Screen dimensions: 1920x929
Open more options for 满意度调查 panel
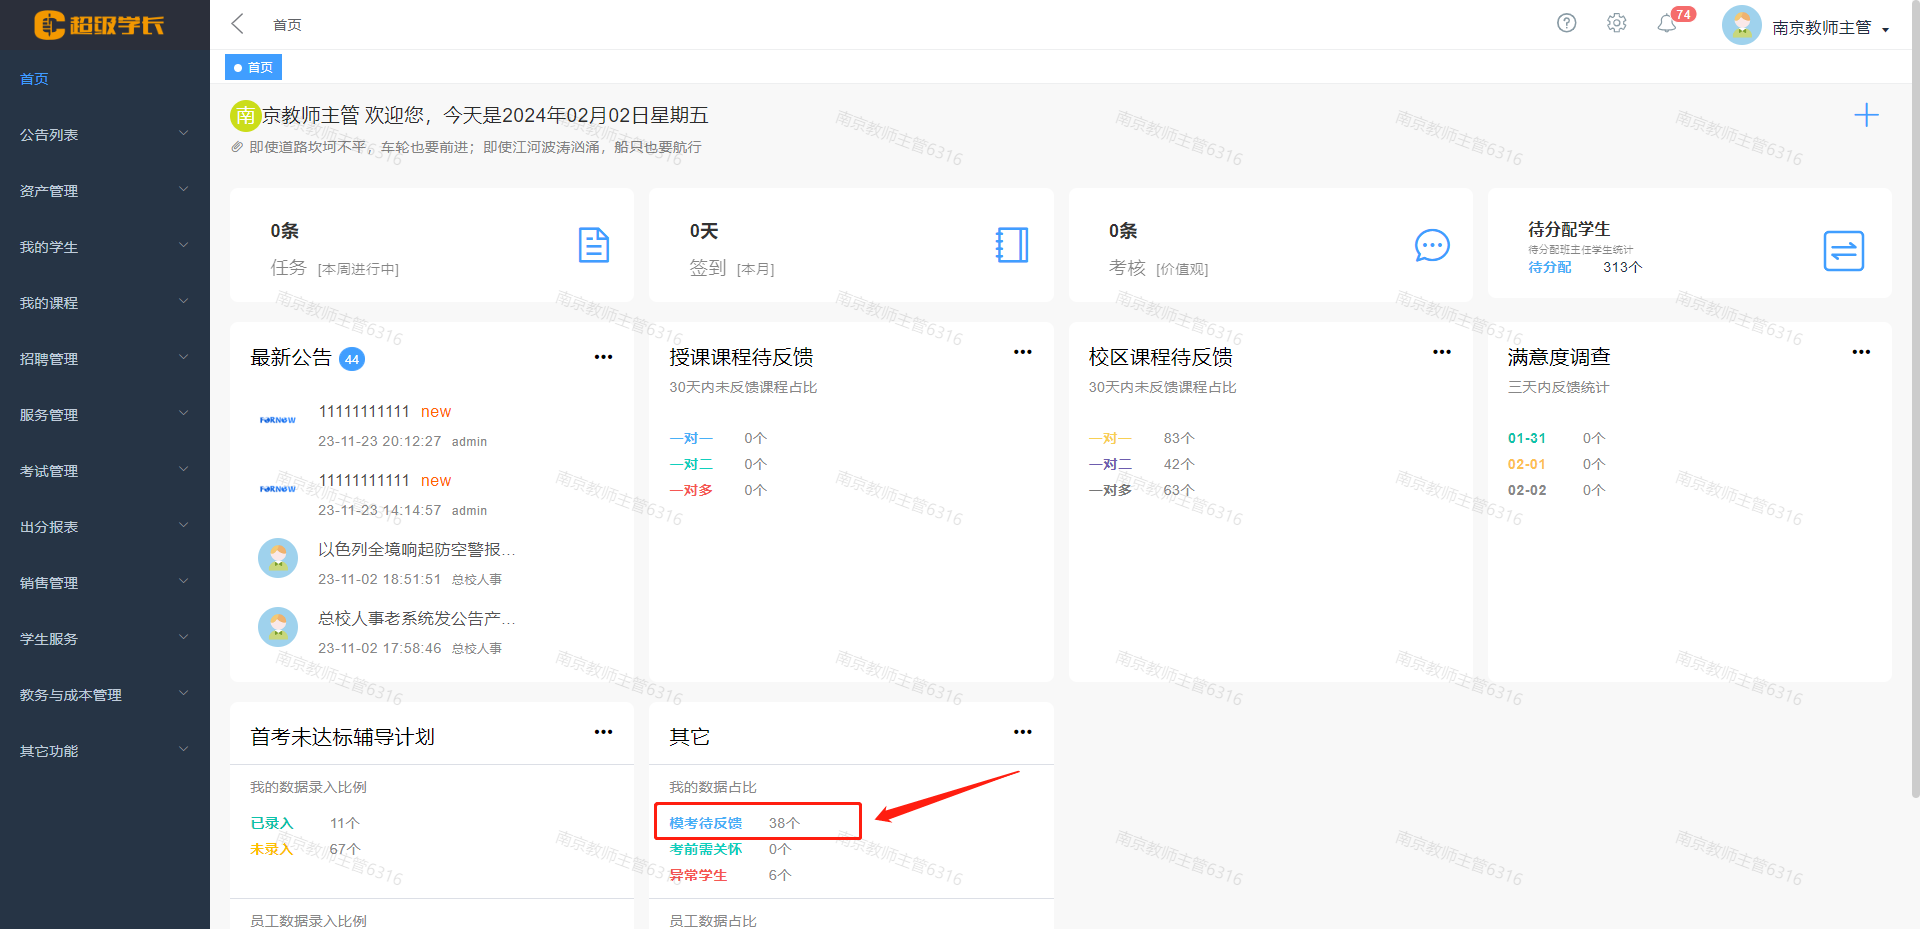click(x=1860, y=352)
